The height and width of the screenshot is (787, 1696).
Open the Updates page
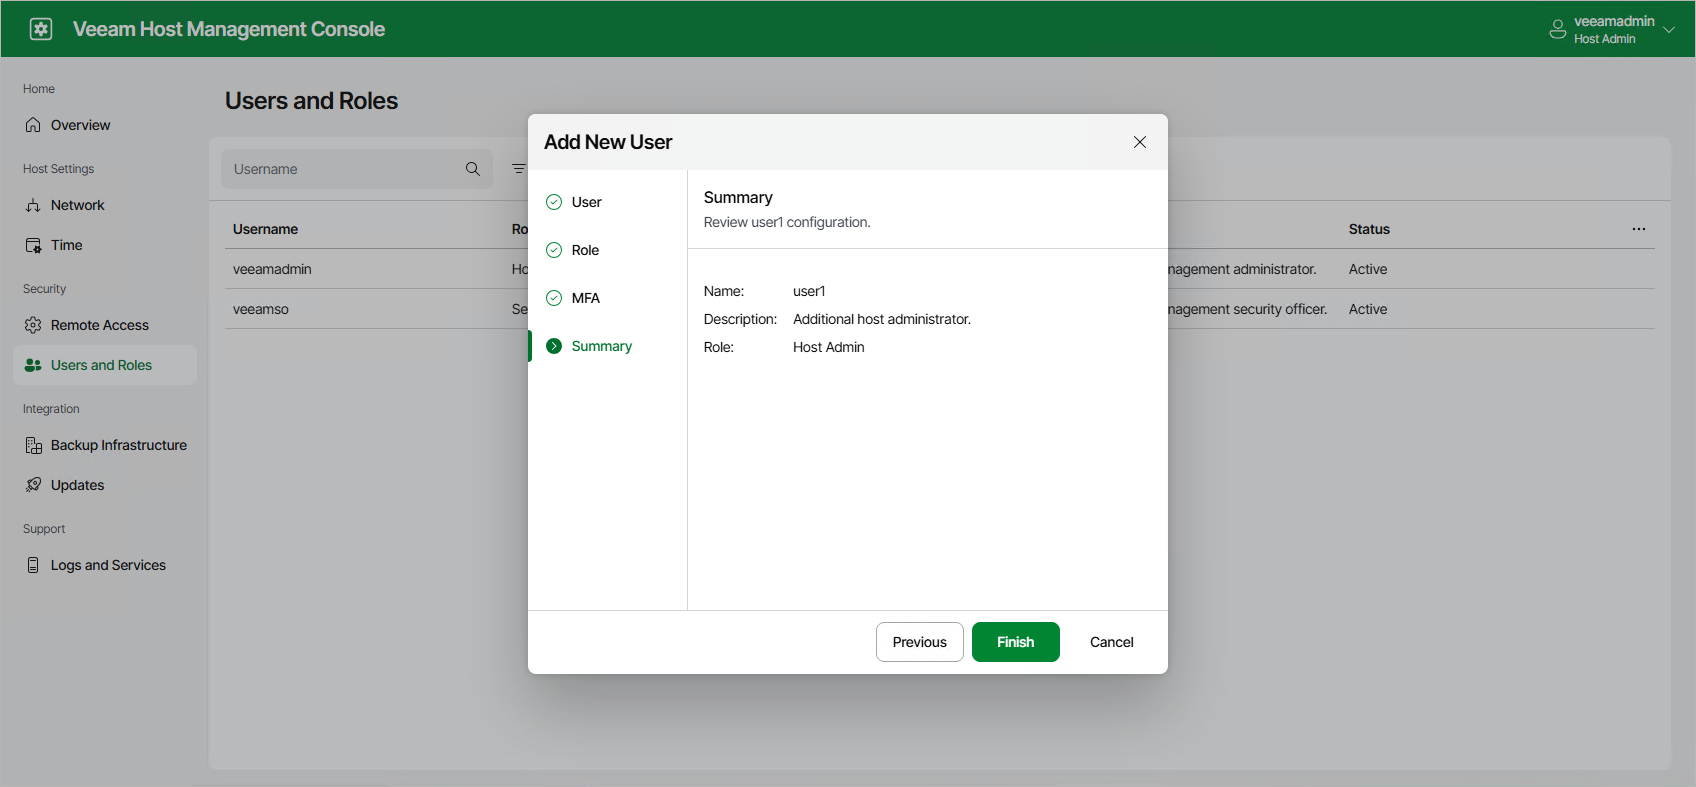tap(105, 485)
